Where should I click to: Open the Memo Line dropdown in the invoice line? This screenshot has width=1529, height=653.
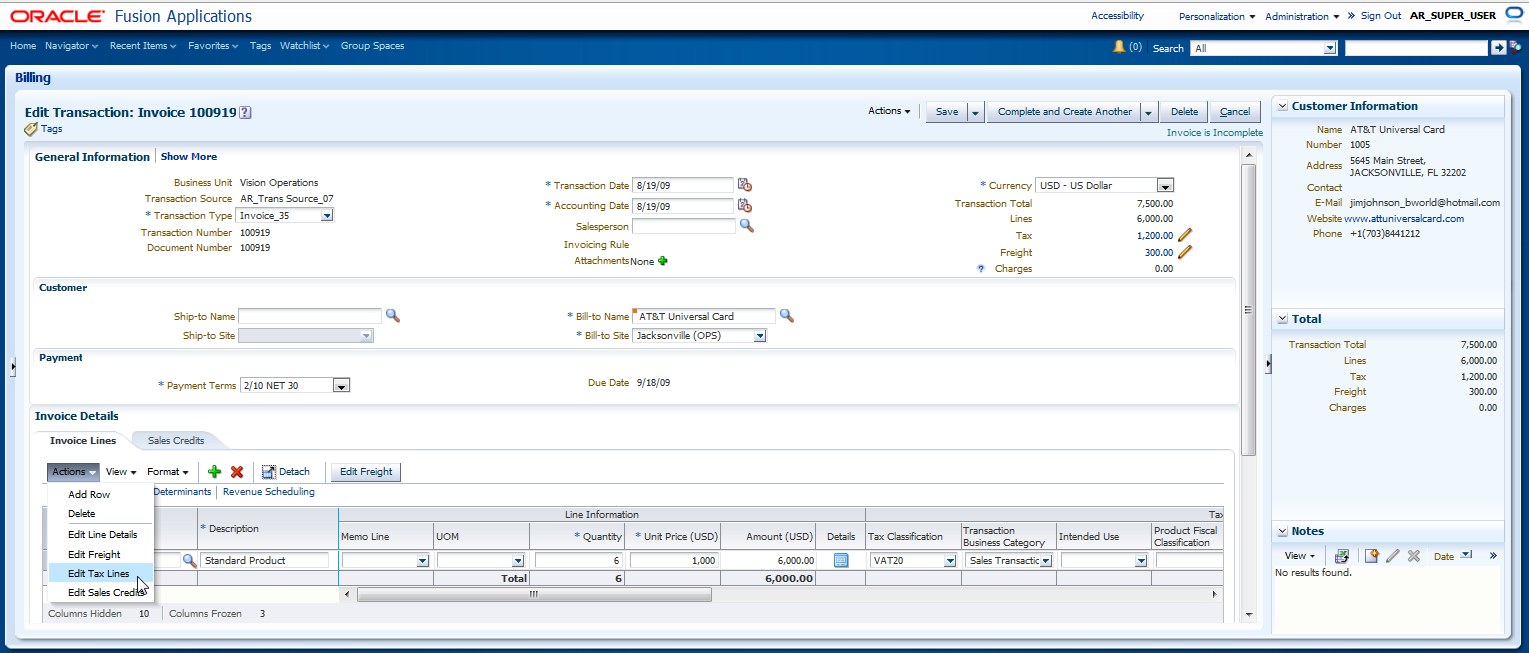click(422, 561)
